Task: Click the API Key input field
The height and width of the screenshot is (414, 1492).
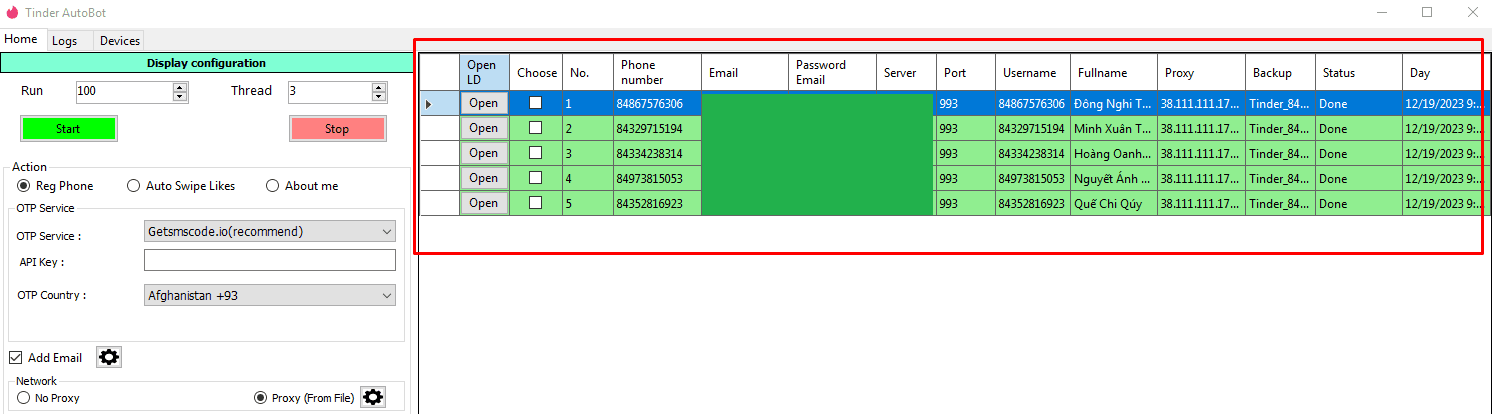Action: click(x=270, y=261)
